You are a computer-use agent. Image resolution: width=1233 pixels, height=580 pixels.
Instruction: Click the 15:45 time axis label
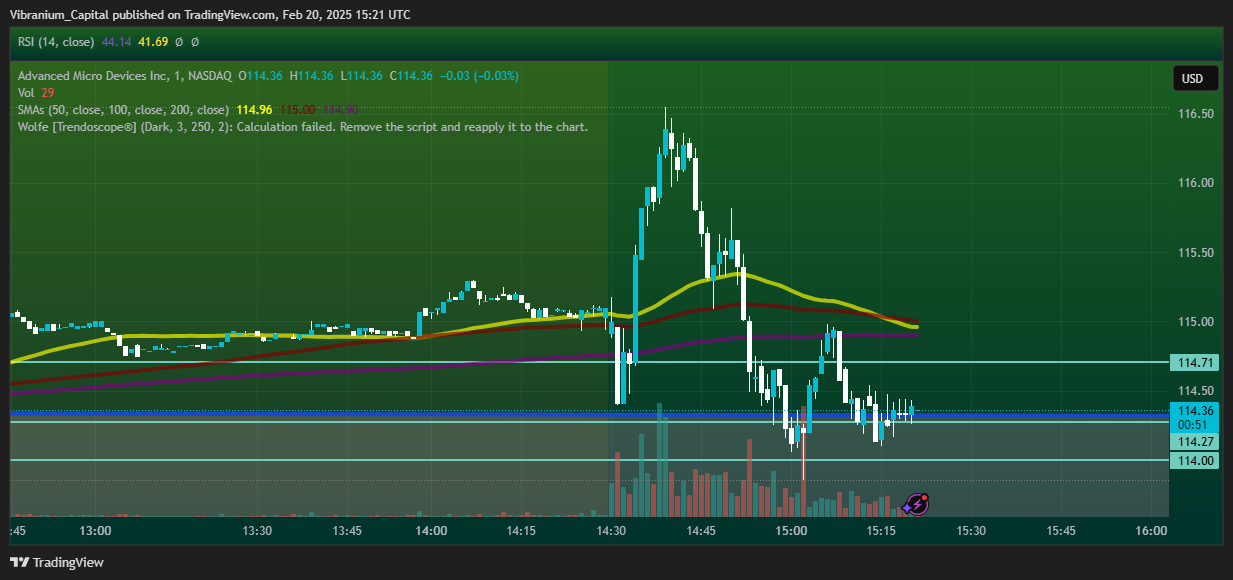tap(1061, 531)
